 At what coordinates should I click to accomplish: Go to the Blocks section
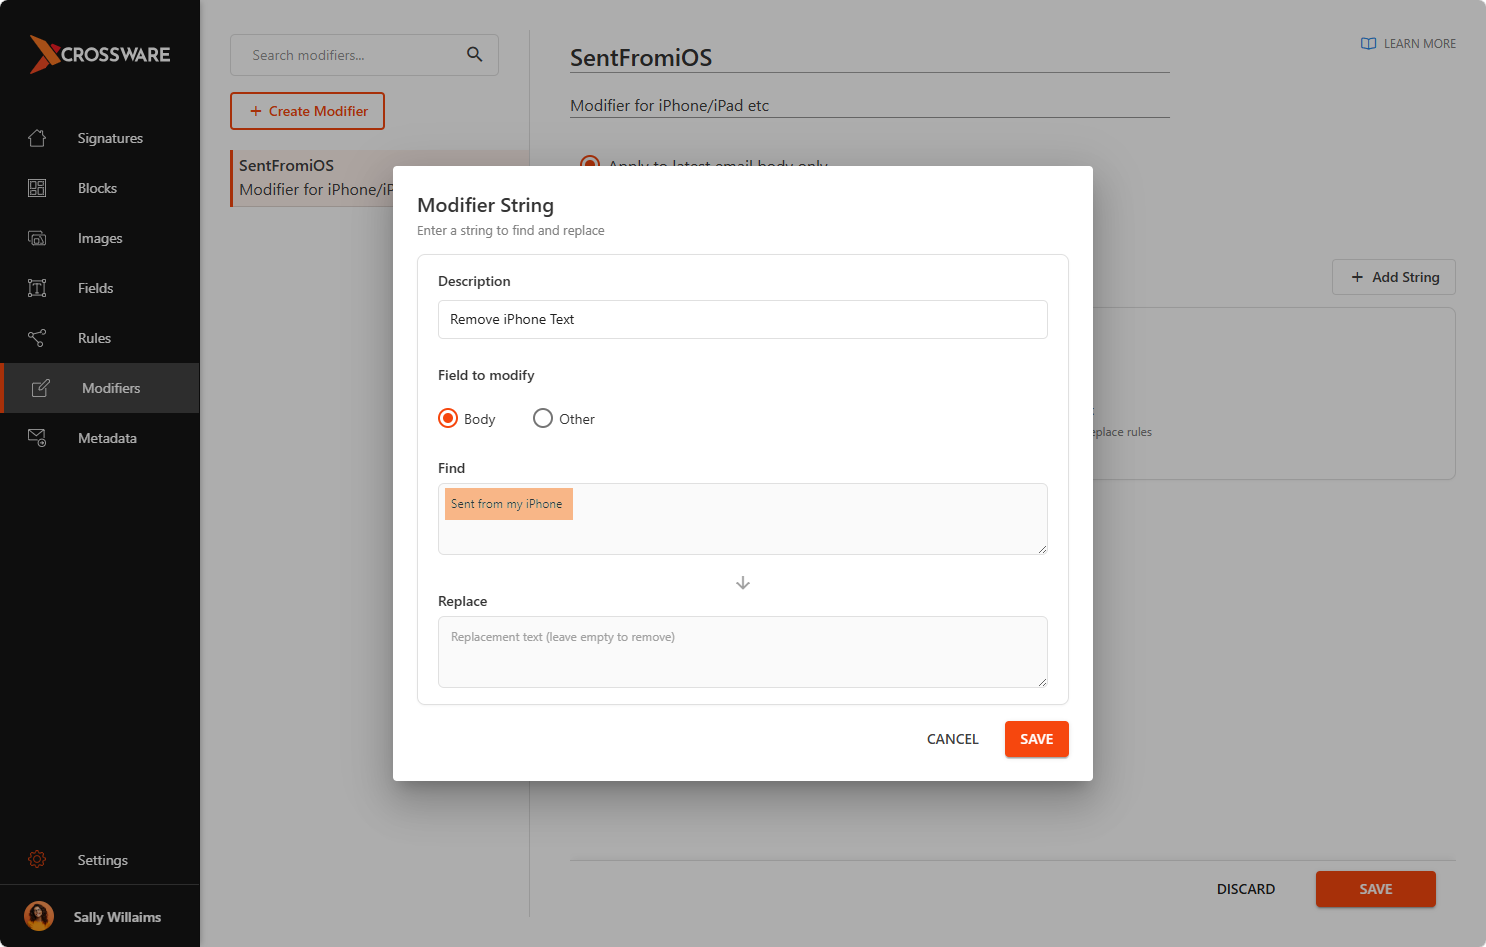pos(100,188)
